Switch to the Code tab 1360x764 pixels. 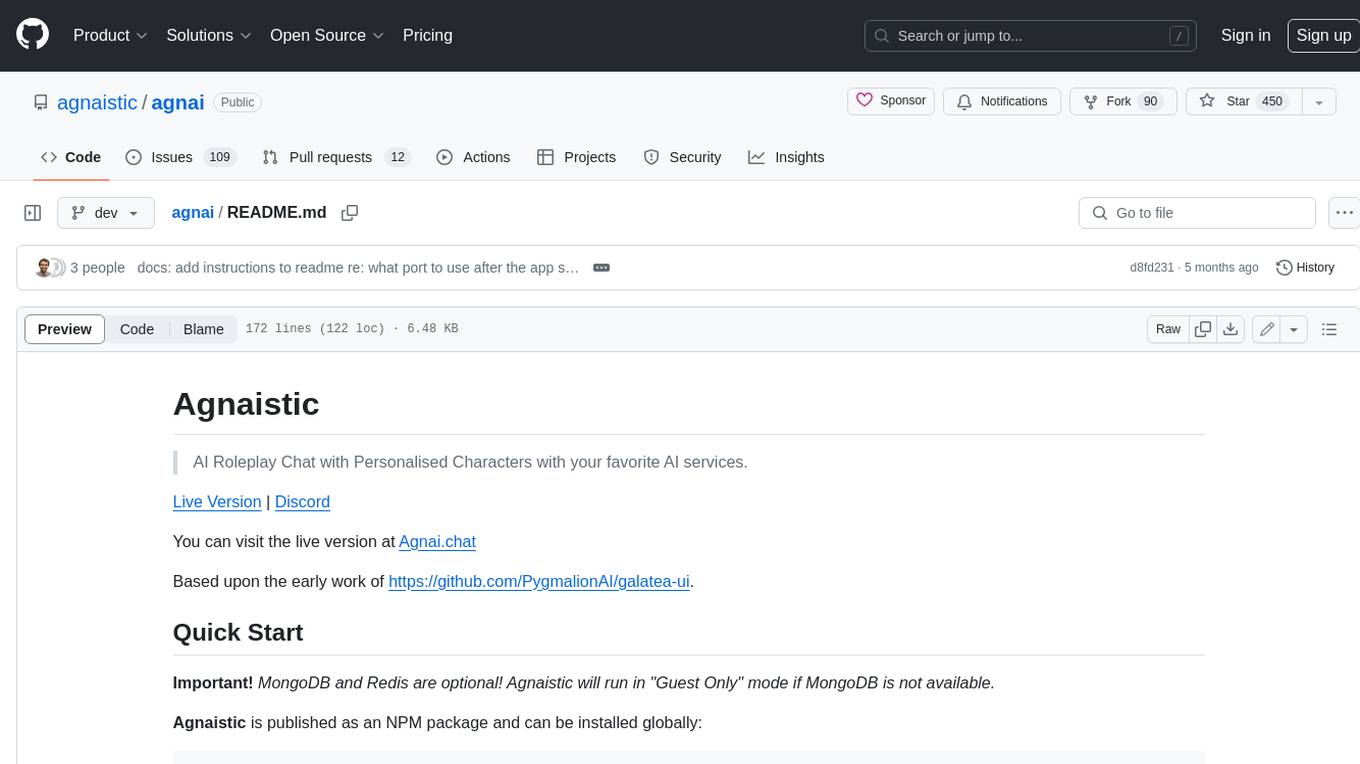(x=70, y=157)
